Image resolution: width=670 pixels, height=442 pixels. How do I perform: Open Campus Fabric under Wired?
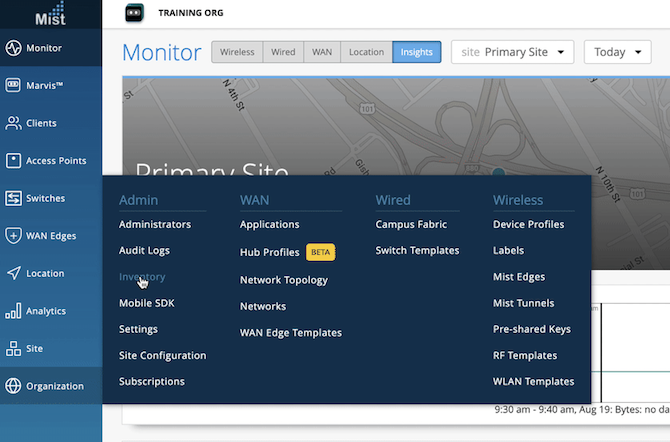pyautogui.click(x=410, y=225)
